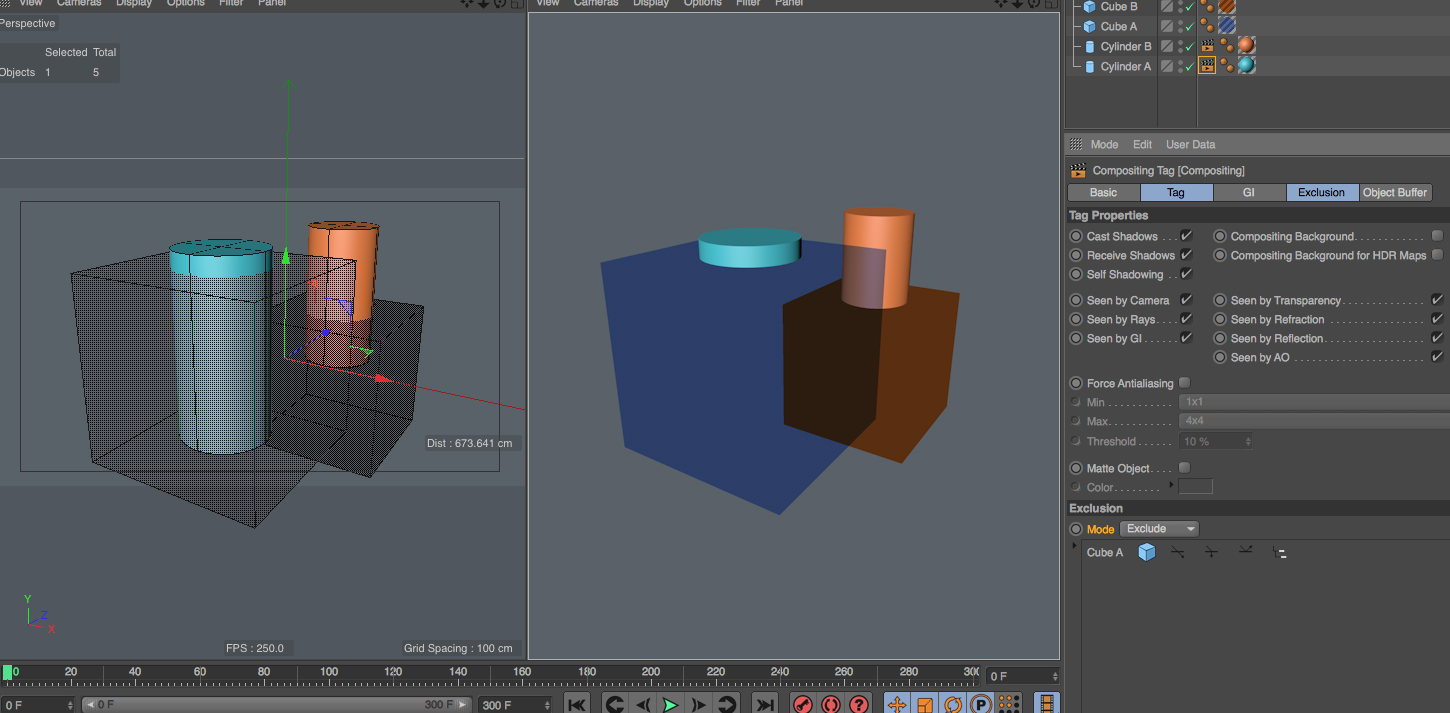The image size is (1450, 713).
Task: Play the animation forwards
Action: click(x=670, y=704)
